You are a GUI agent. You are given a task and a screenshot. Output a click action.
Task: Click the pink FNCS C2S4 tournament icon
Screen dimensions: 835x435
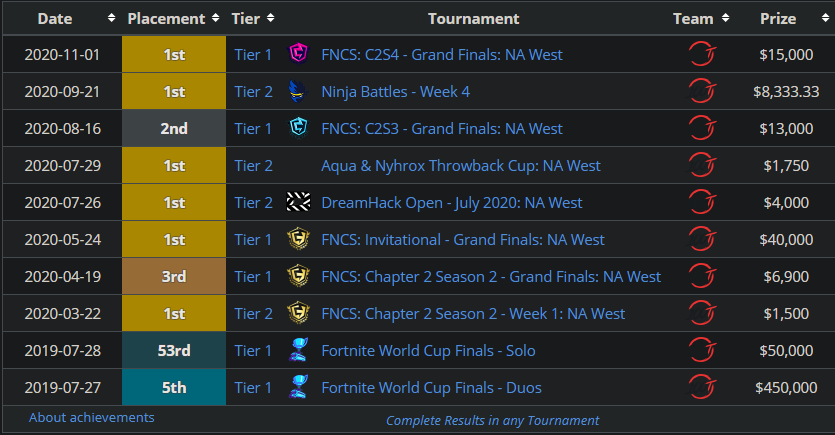pos(298,54)
